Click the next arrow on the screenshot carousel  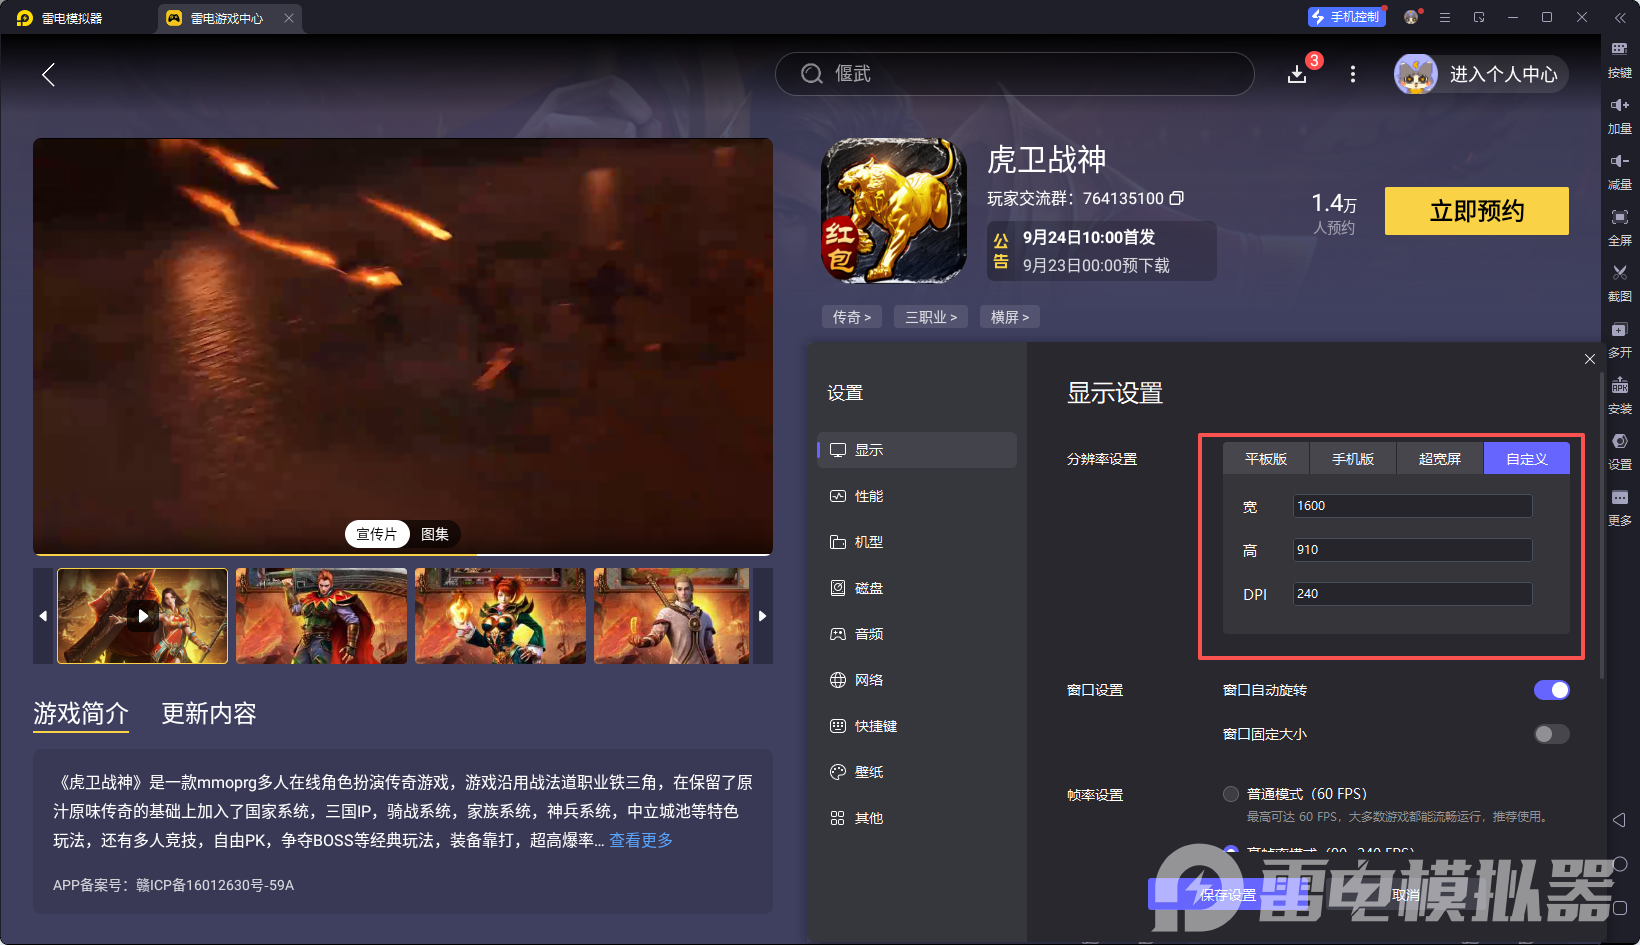(x=762, y=616)
